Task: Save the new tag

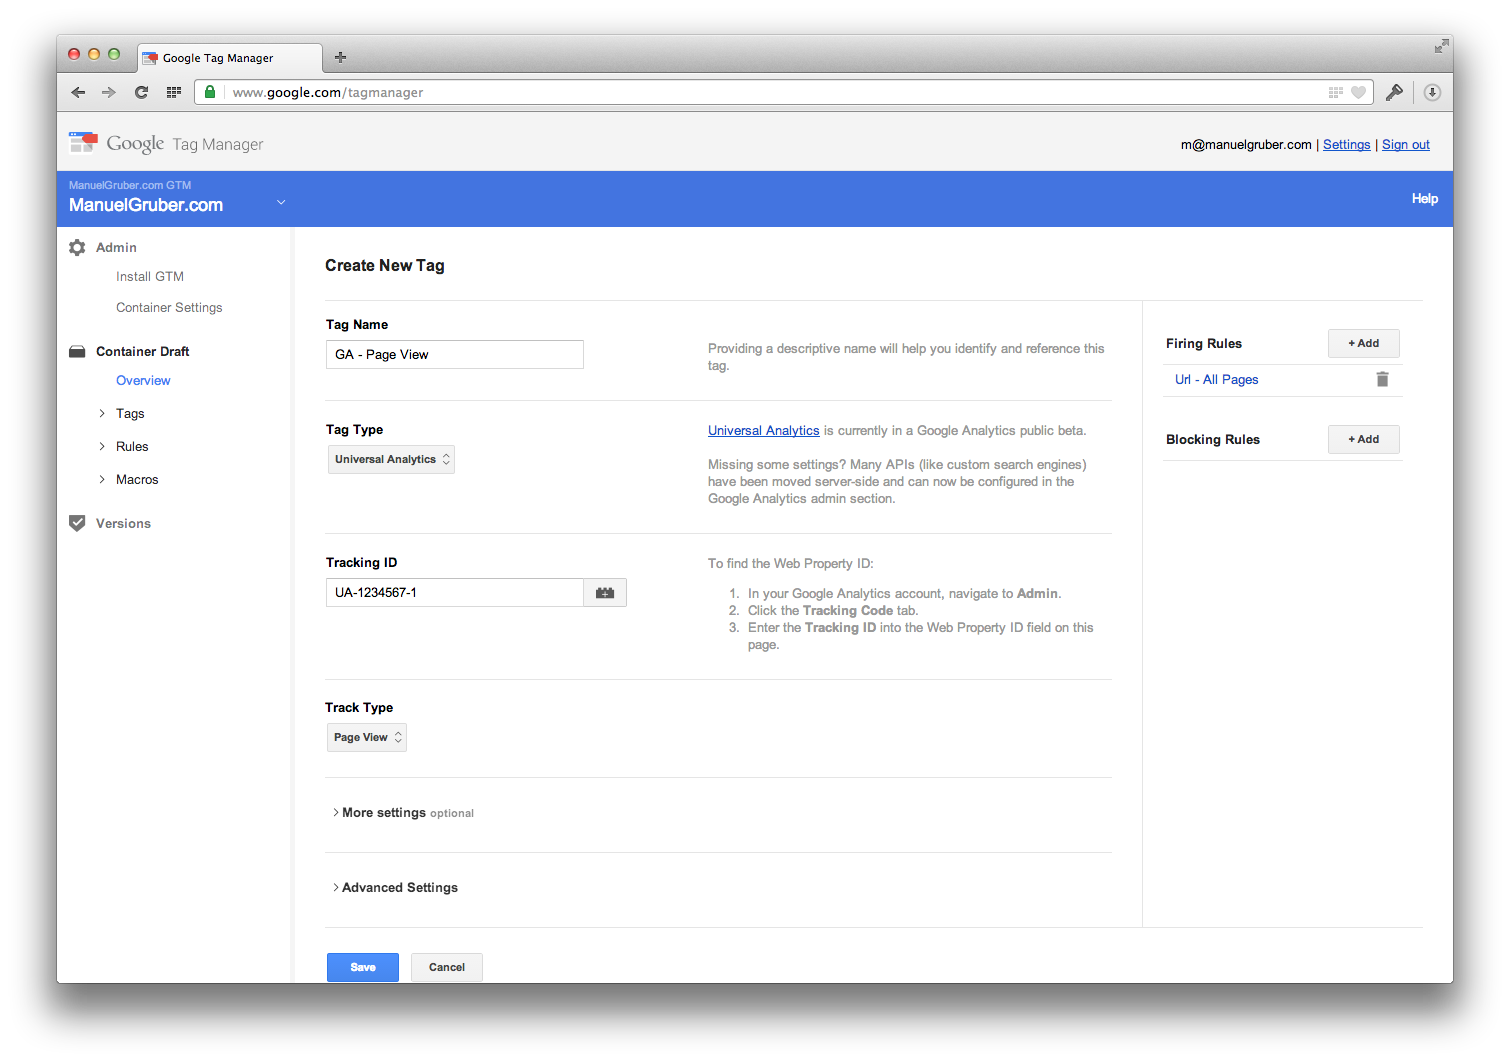Action: (x=363, y=967)
